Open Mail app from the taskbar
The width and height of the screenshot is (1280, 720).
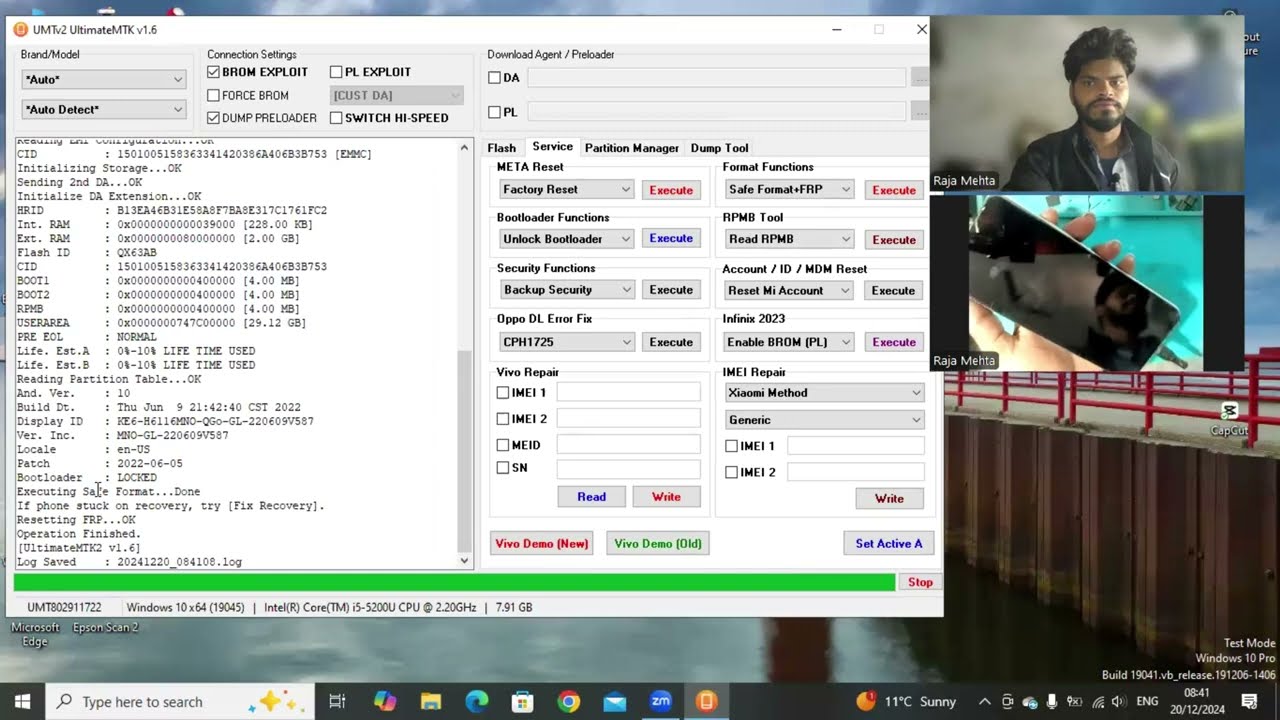pos(614,701)
